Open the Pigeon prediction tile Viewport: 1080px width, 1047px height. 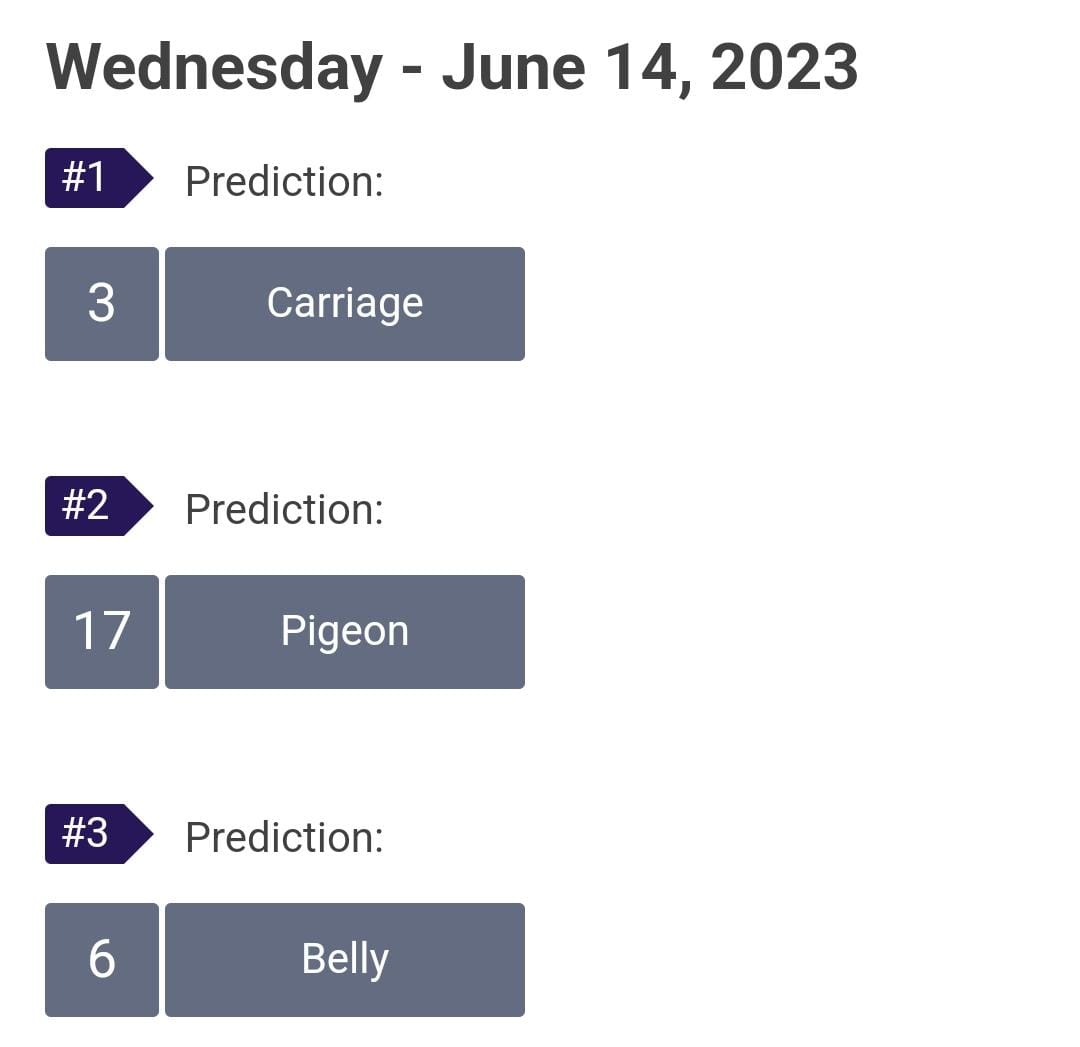pyautogui.click(x=345, y=632)
